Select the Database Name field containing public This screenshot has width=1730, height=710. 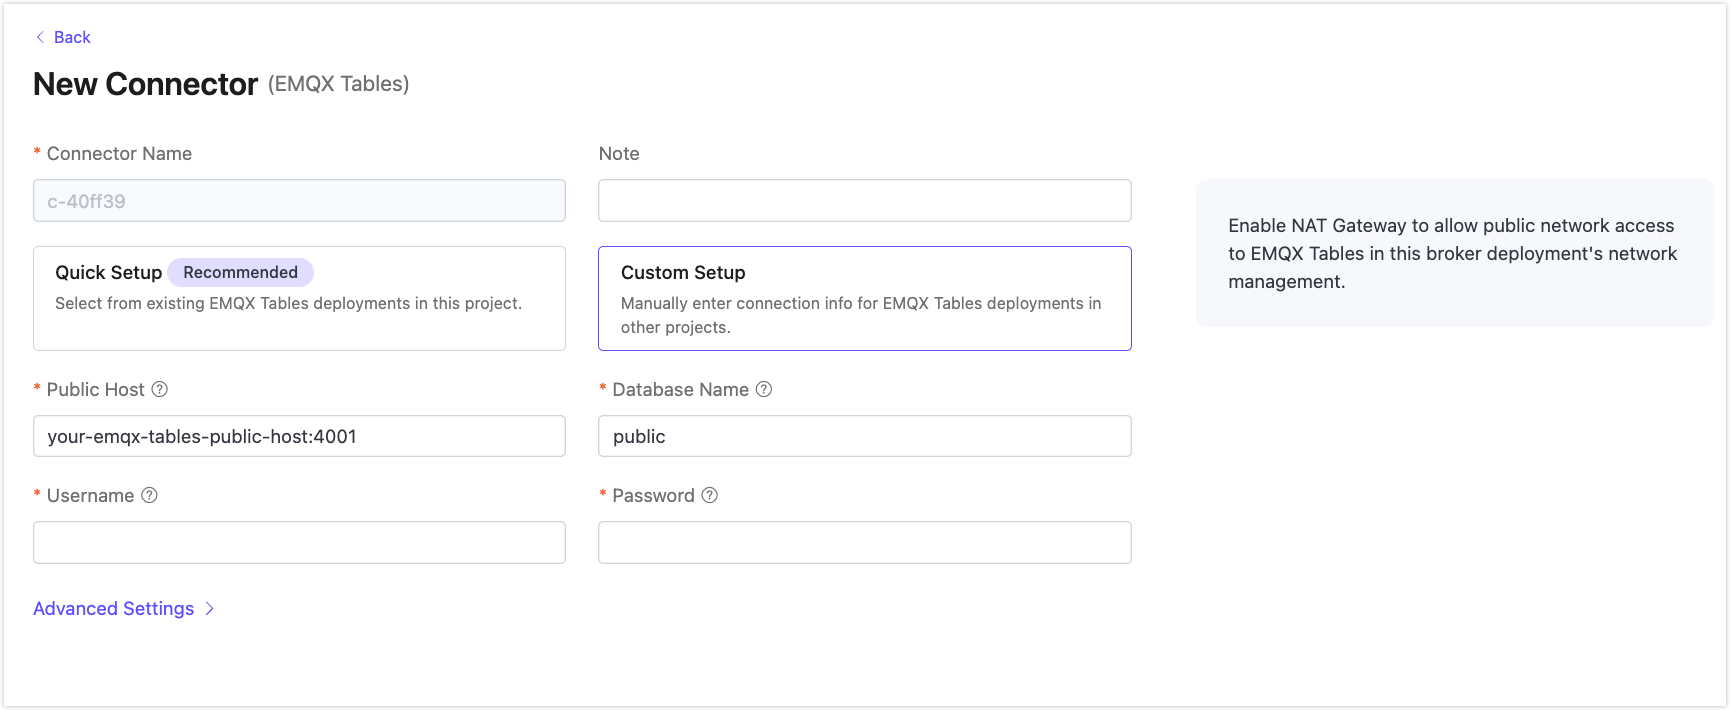(864, 436)
